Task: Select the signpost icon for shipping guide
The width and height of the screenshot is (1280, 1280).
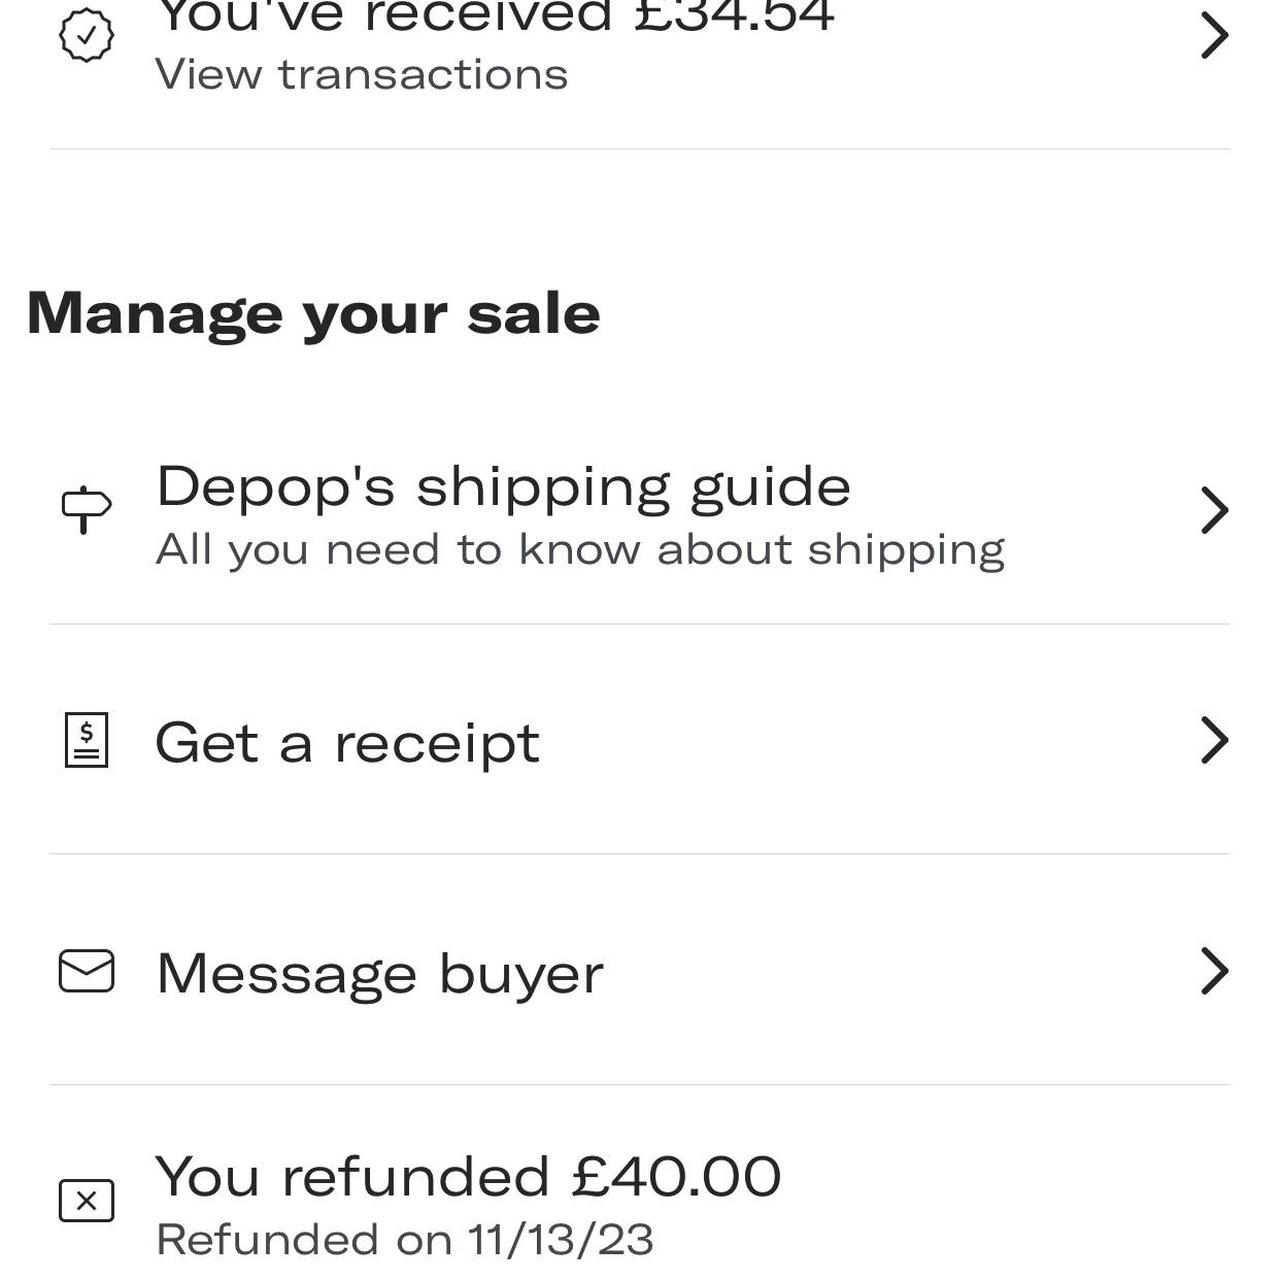Action: point(85,508)
